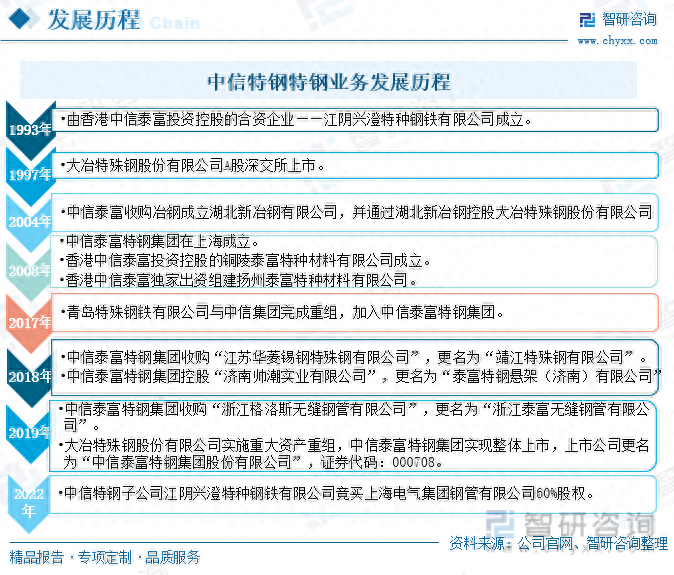Open the www.chyxx.com link

(x=617, y=41)
